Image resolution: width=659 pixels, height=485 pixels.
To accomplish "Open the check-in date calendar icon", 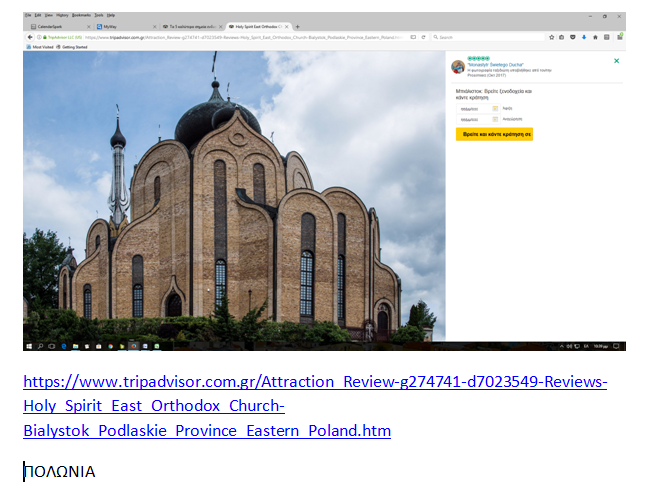I will coord(494,107).
